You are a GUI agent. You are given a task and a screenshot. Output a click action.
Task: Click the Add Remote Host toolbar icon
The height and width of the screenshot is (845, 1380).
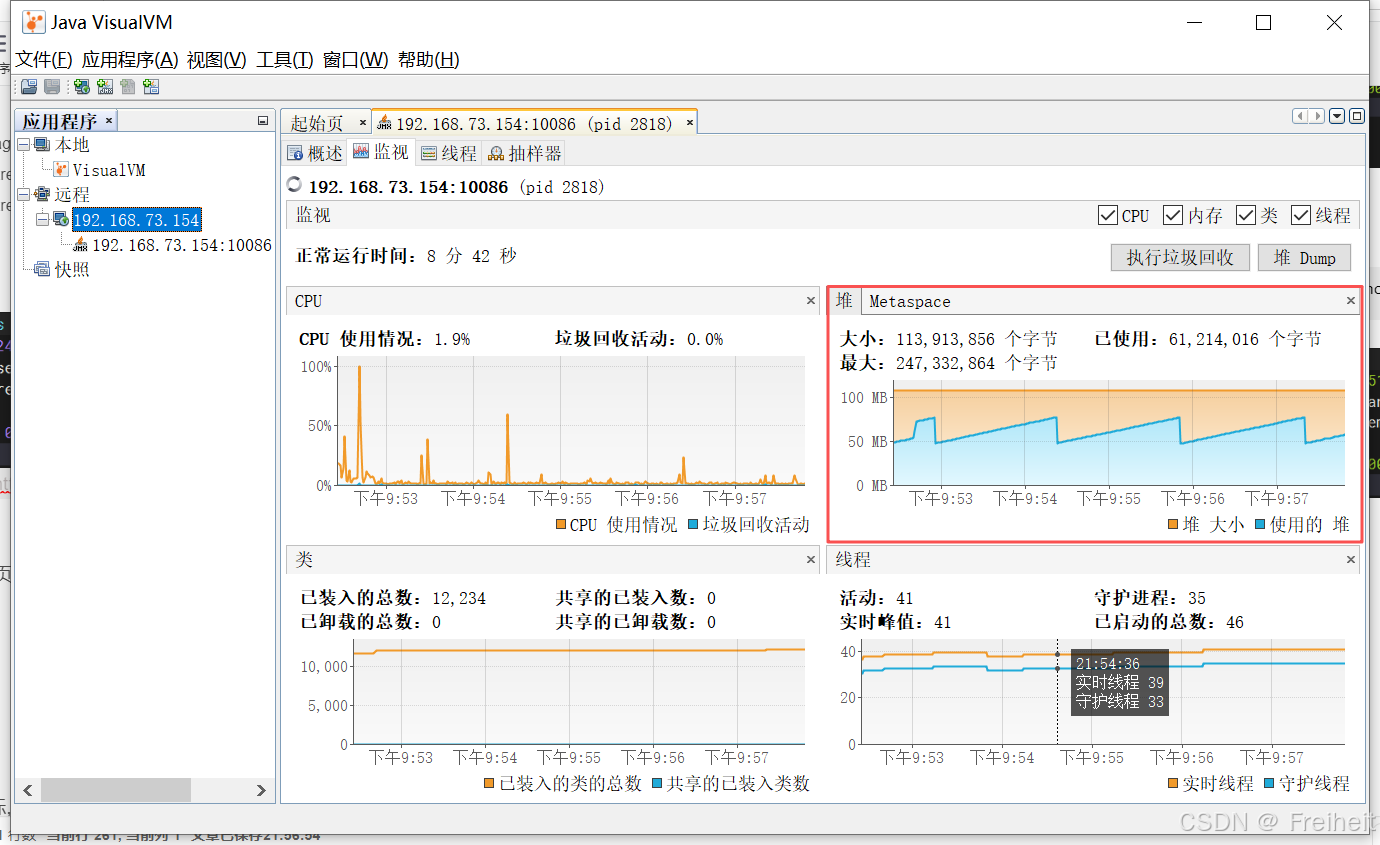click(x=82, y=87)
